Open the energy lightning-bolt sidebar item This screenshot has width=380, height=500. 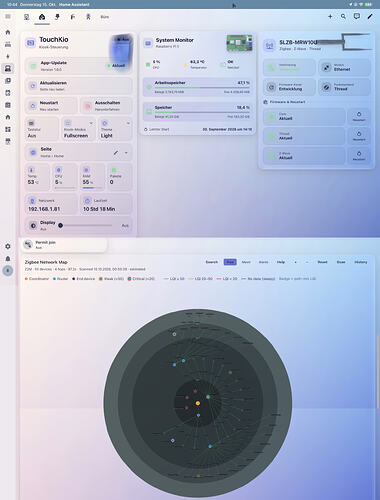8,56
